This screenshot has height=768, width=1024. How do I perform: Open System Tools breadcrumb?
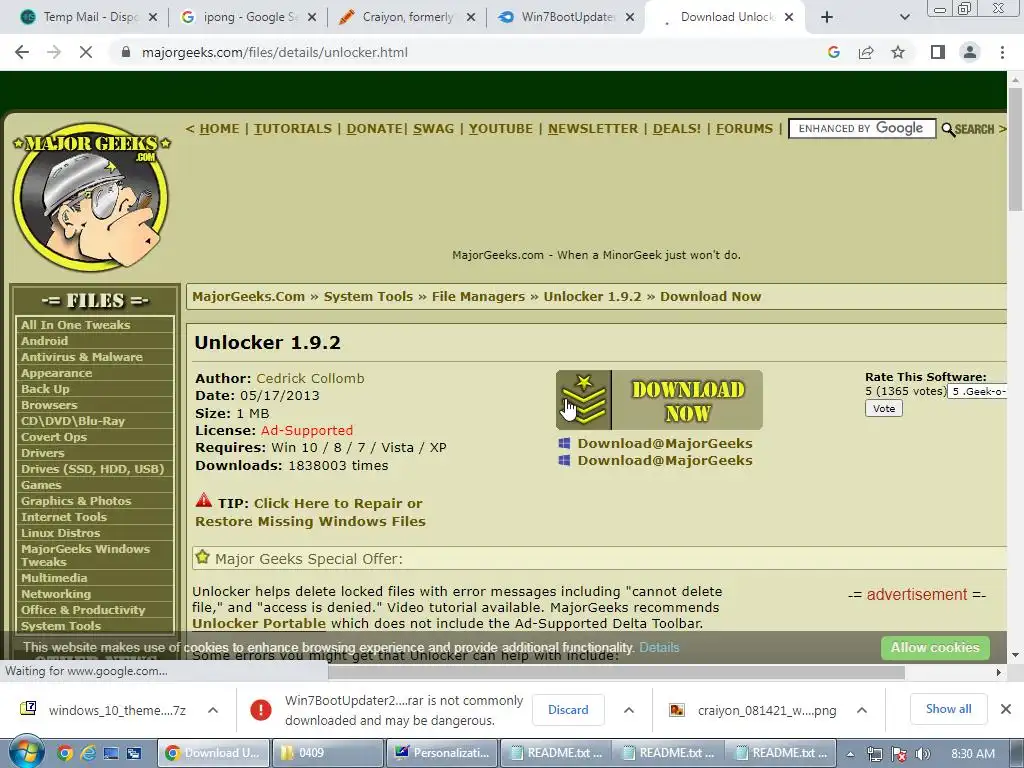(x=368, y=296)
